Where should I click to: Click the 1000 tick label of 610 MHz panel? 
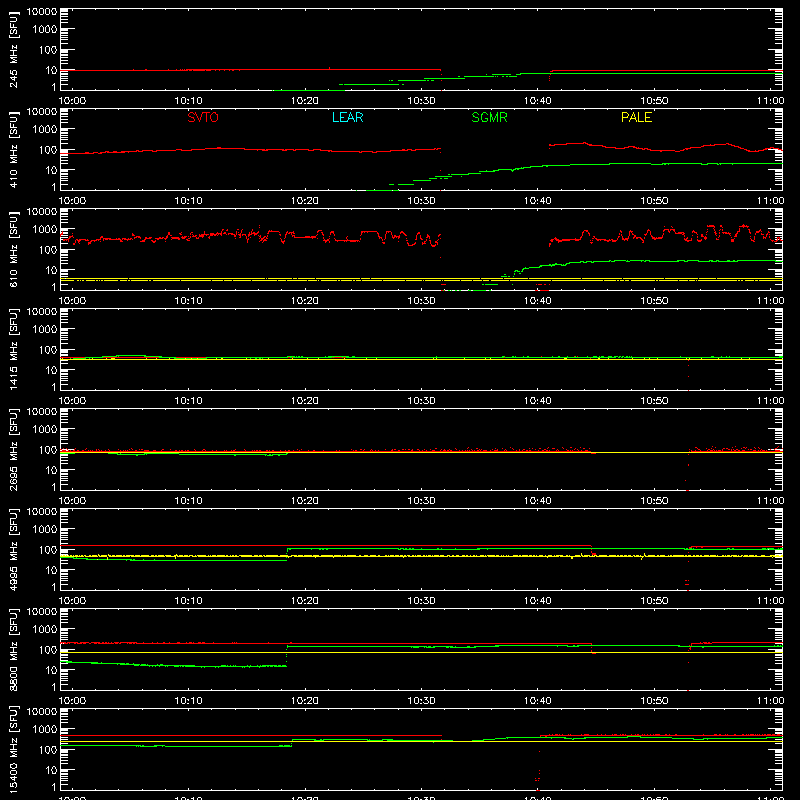45,230
